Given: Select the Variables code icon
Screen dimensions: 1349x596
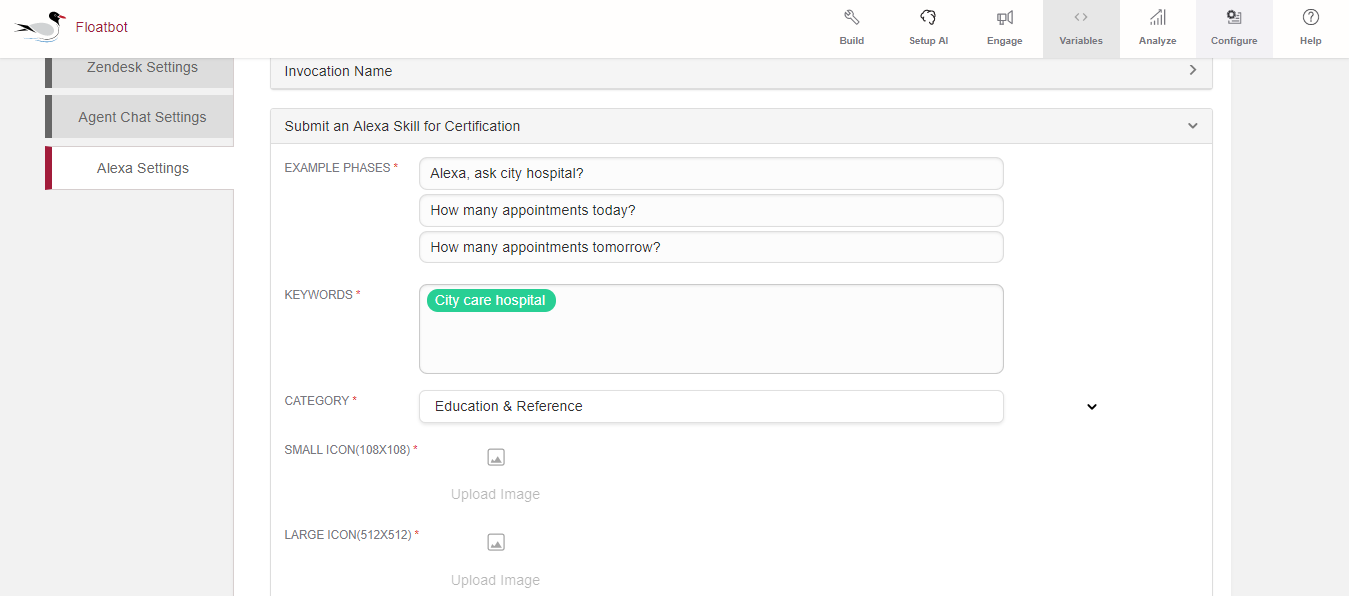Looking at the screenshot, I should (x=1080, y=18).
